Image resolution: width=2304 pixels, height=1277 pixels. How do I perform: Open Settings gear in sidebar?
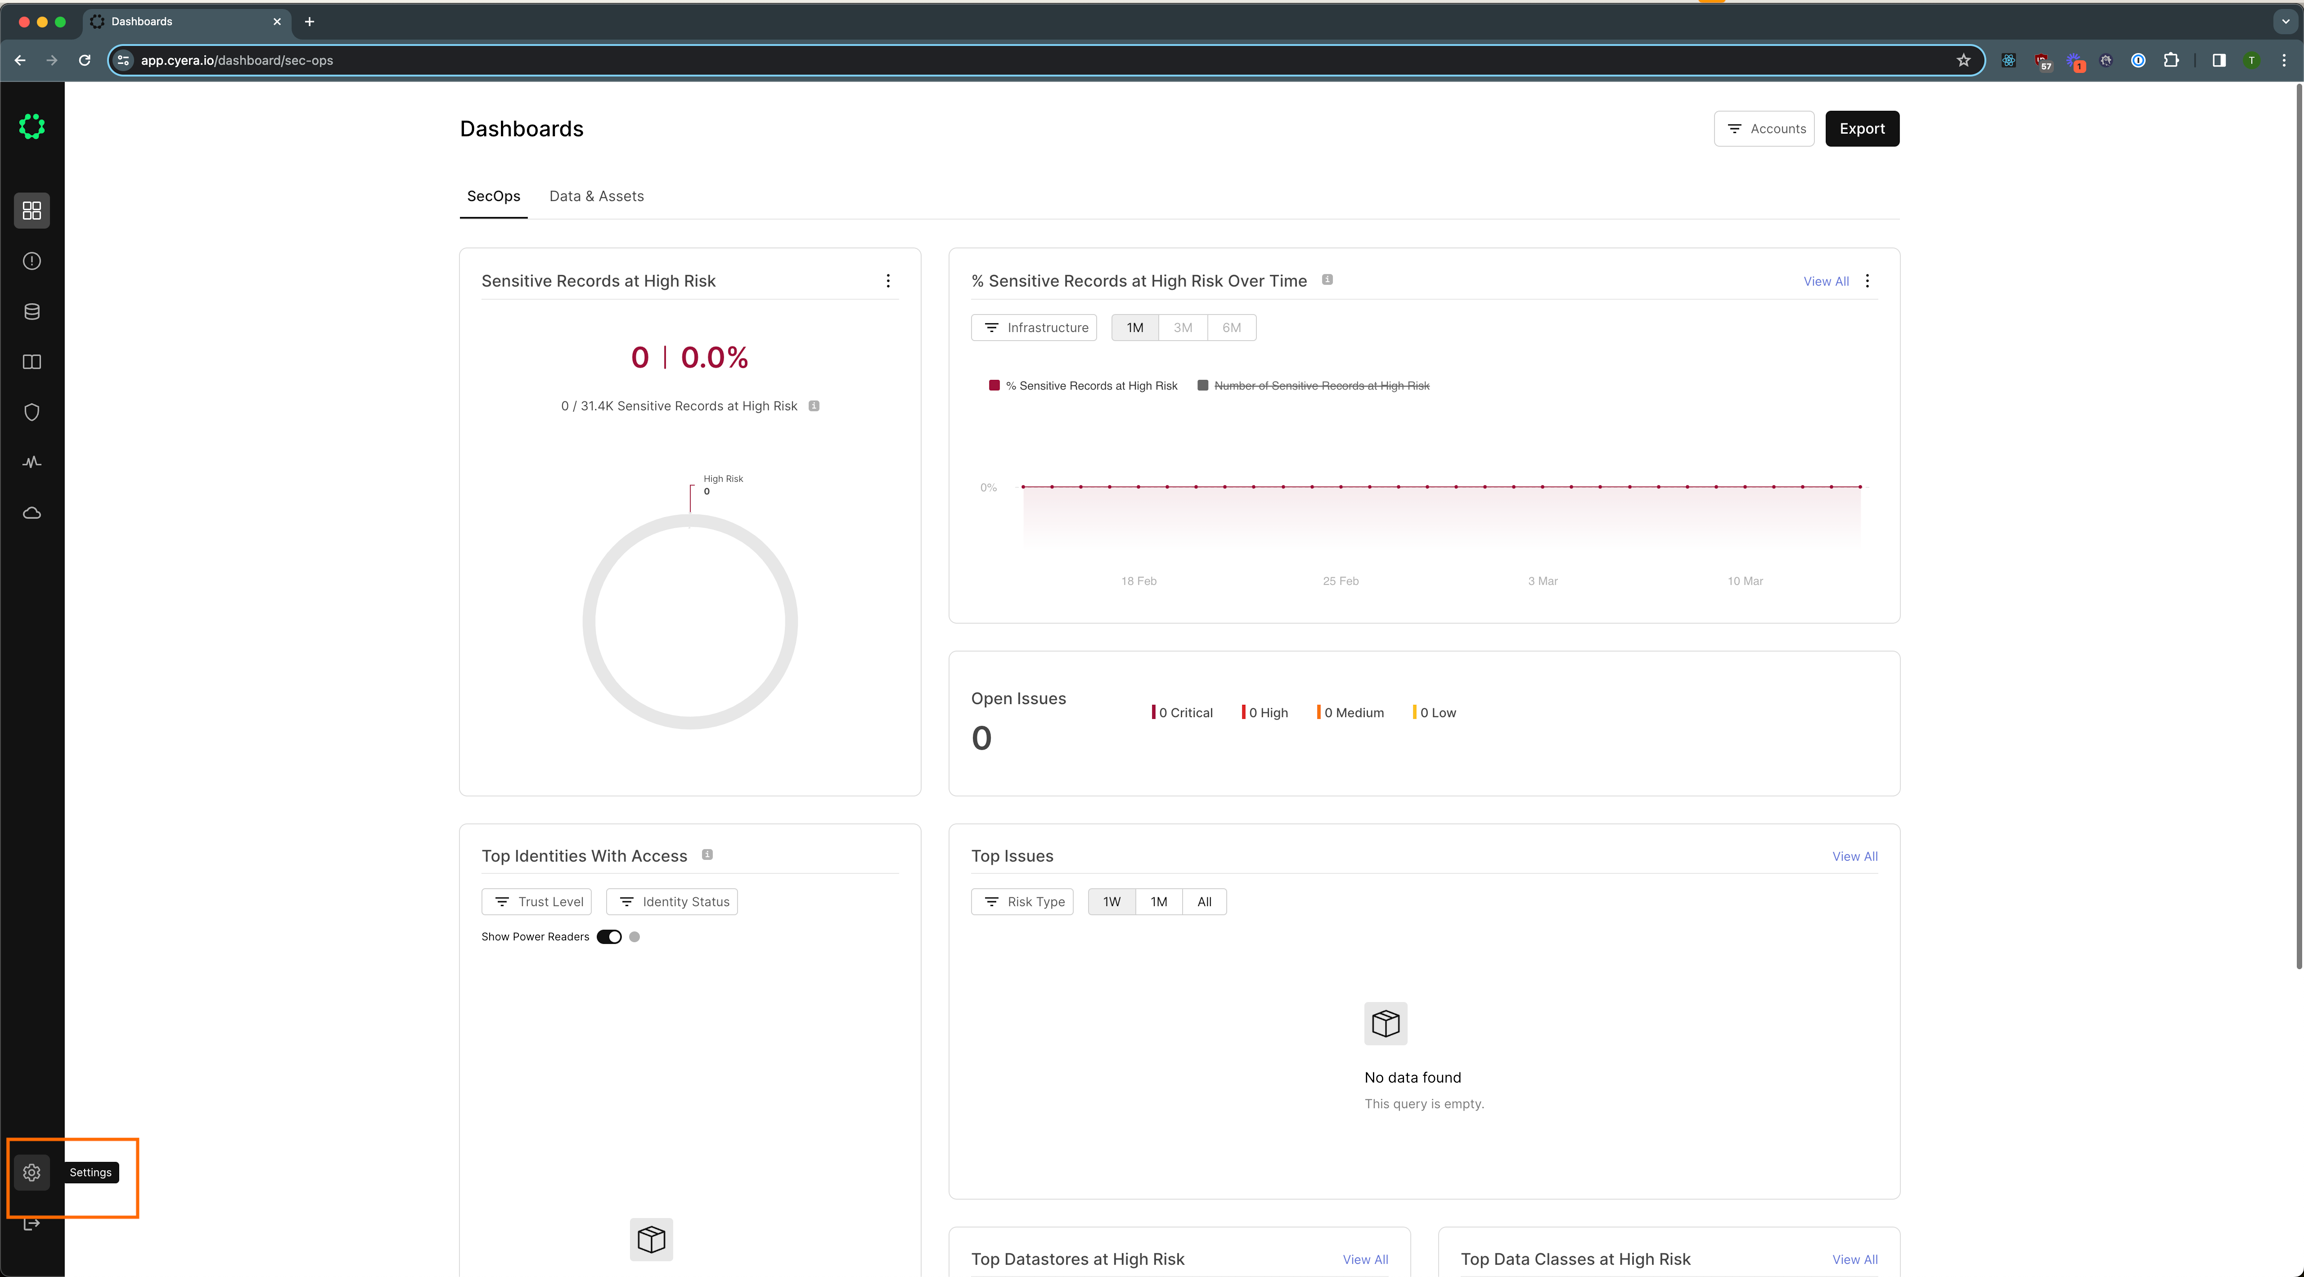point(32,1172)
